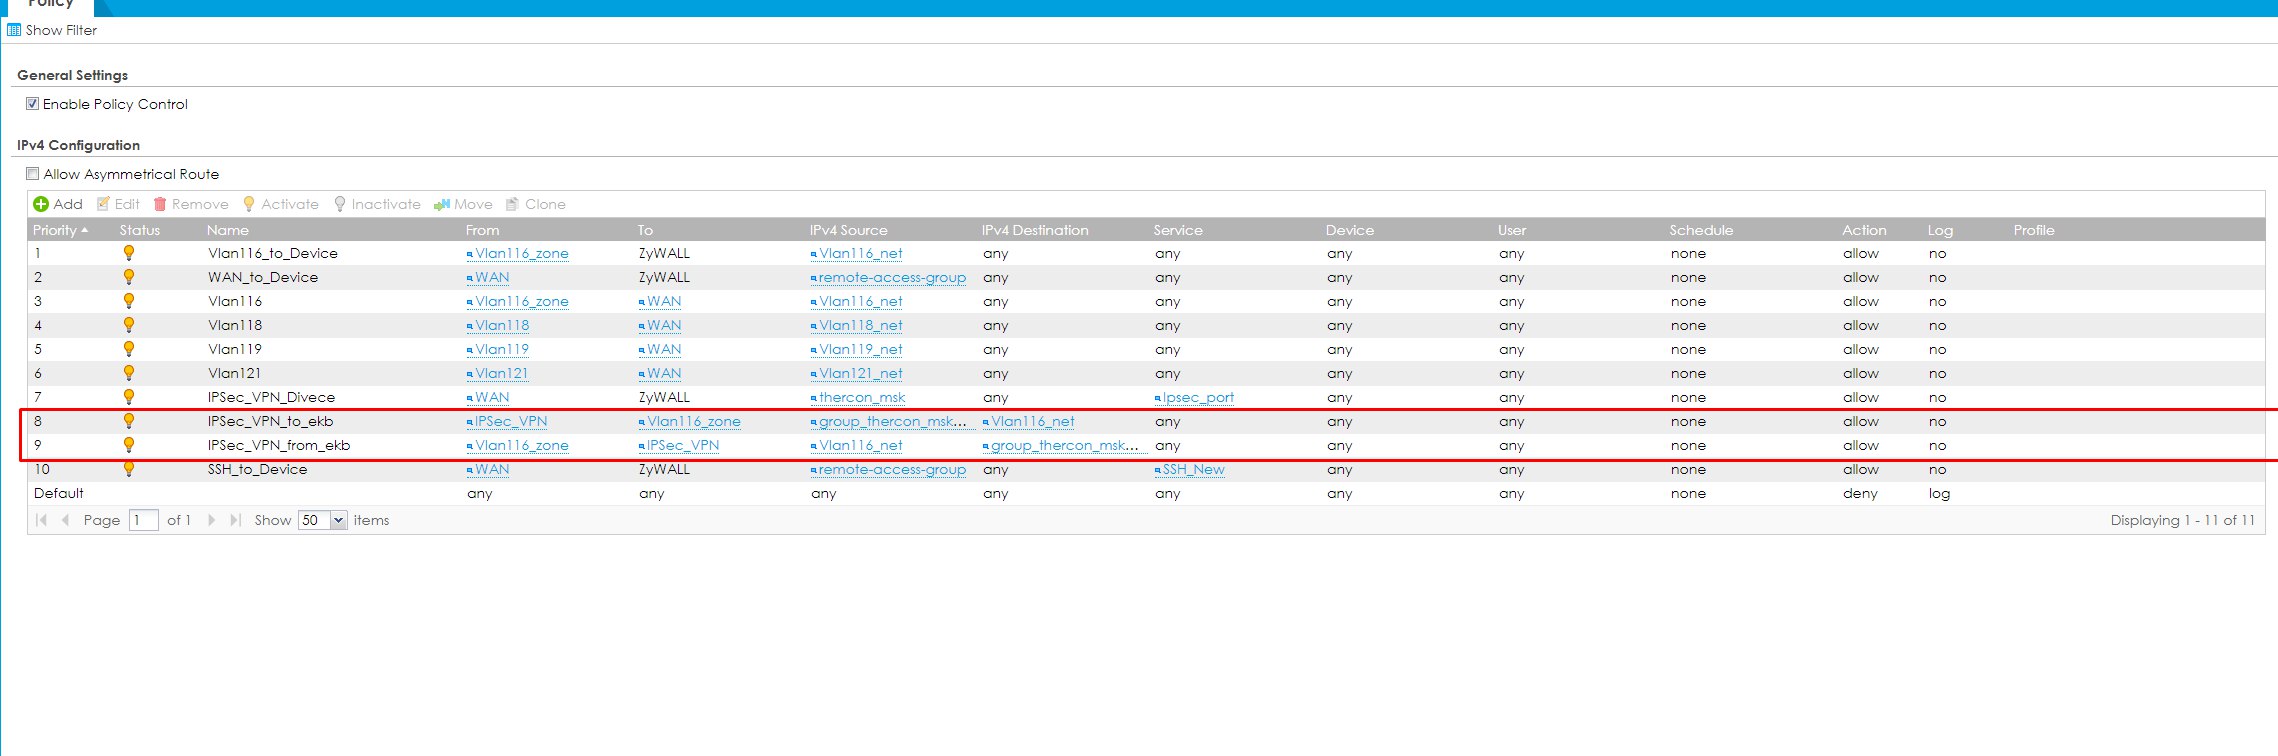Click the log value in Default row

[x=1940, y=493]
